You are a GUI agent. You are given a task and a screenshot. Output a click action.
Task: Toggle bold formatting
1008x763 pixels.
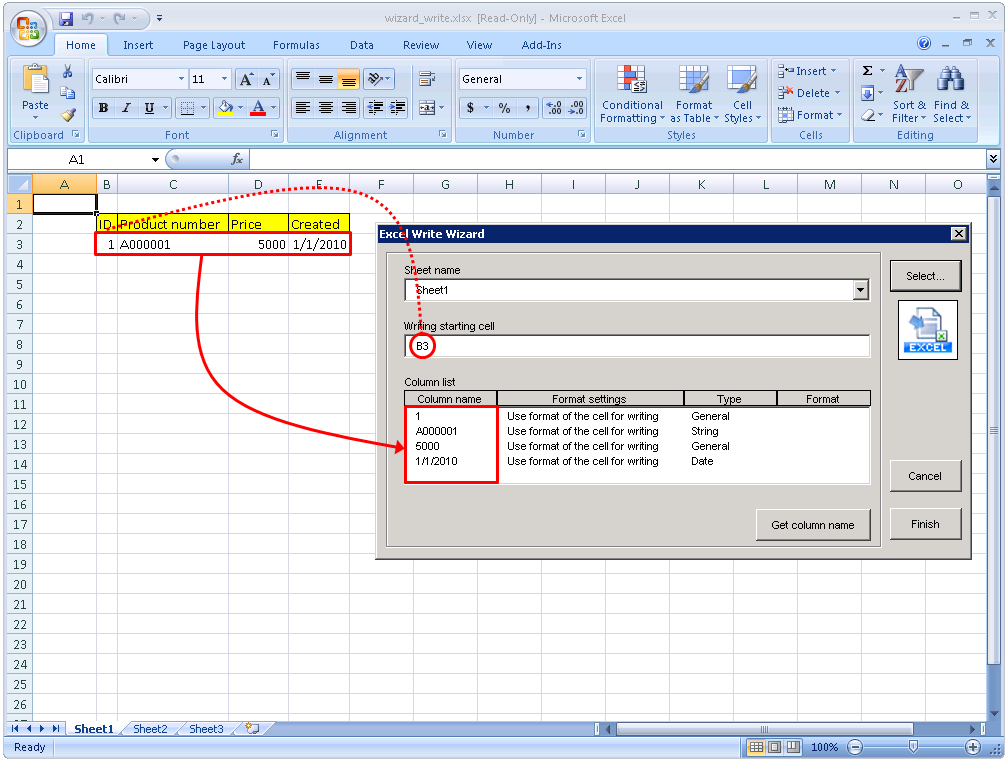tap(104, 106)
